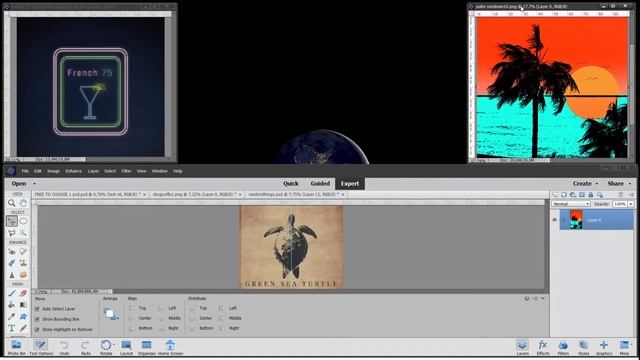
Task: Toggle Auto Select Layer checkbox
Action: tap(37, 309)
